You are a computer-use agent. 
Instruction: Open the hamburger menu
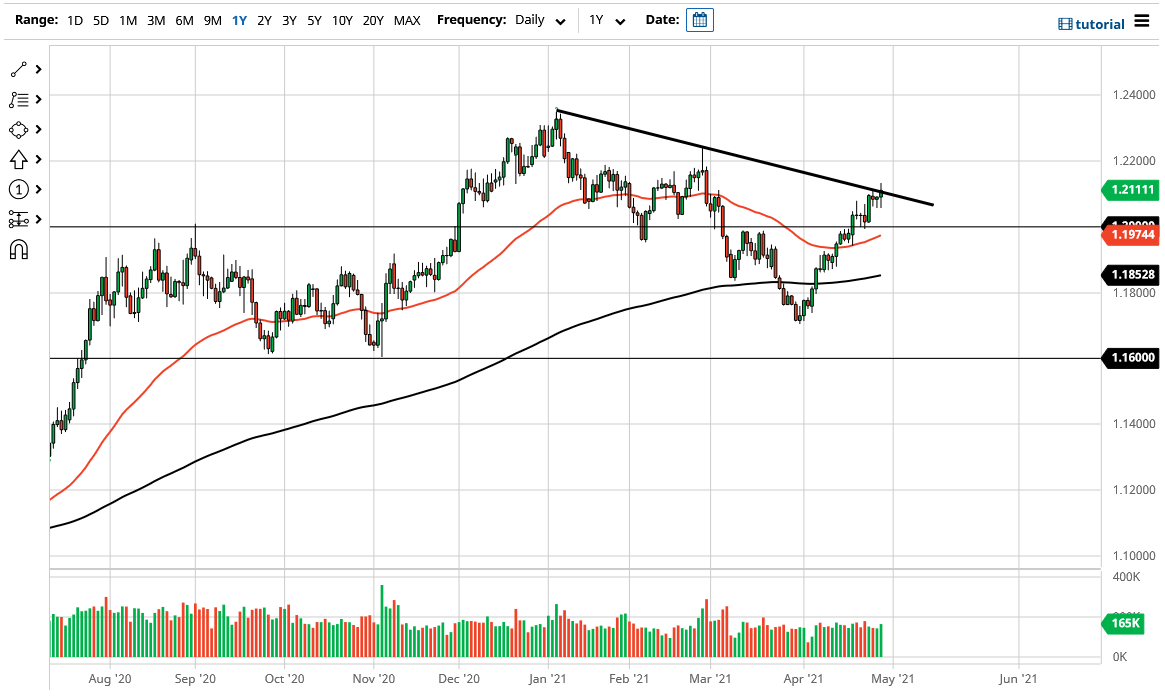pyautogui.click(x=1141, y=21)
